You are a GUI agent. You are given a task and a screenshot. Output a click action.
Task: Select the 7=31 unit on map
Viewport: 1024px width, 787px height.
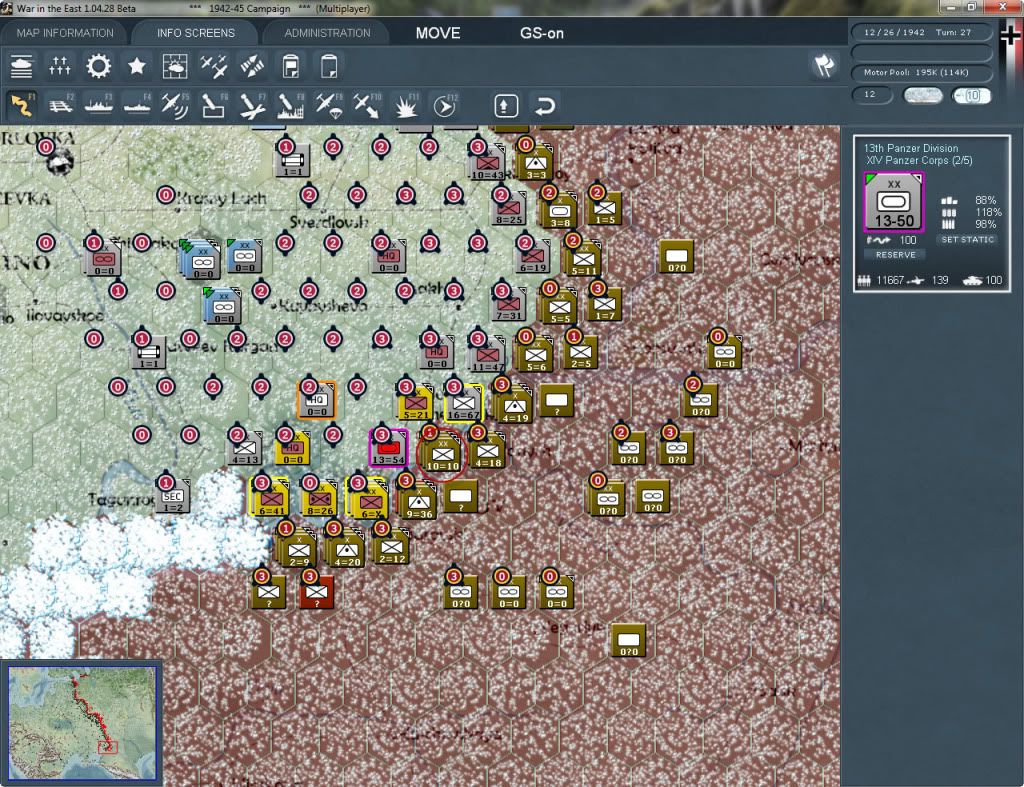[507, 304]
